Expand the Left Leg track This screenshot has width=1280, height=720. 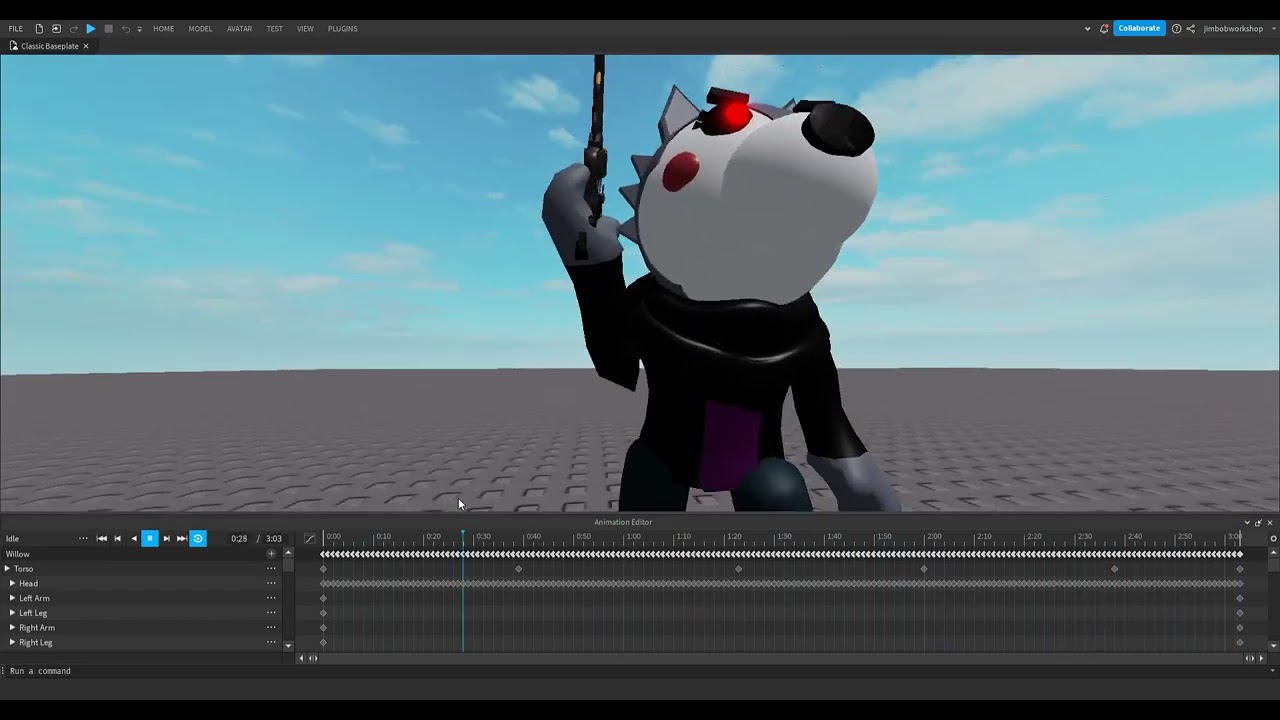point(12,613)
